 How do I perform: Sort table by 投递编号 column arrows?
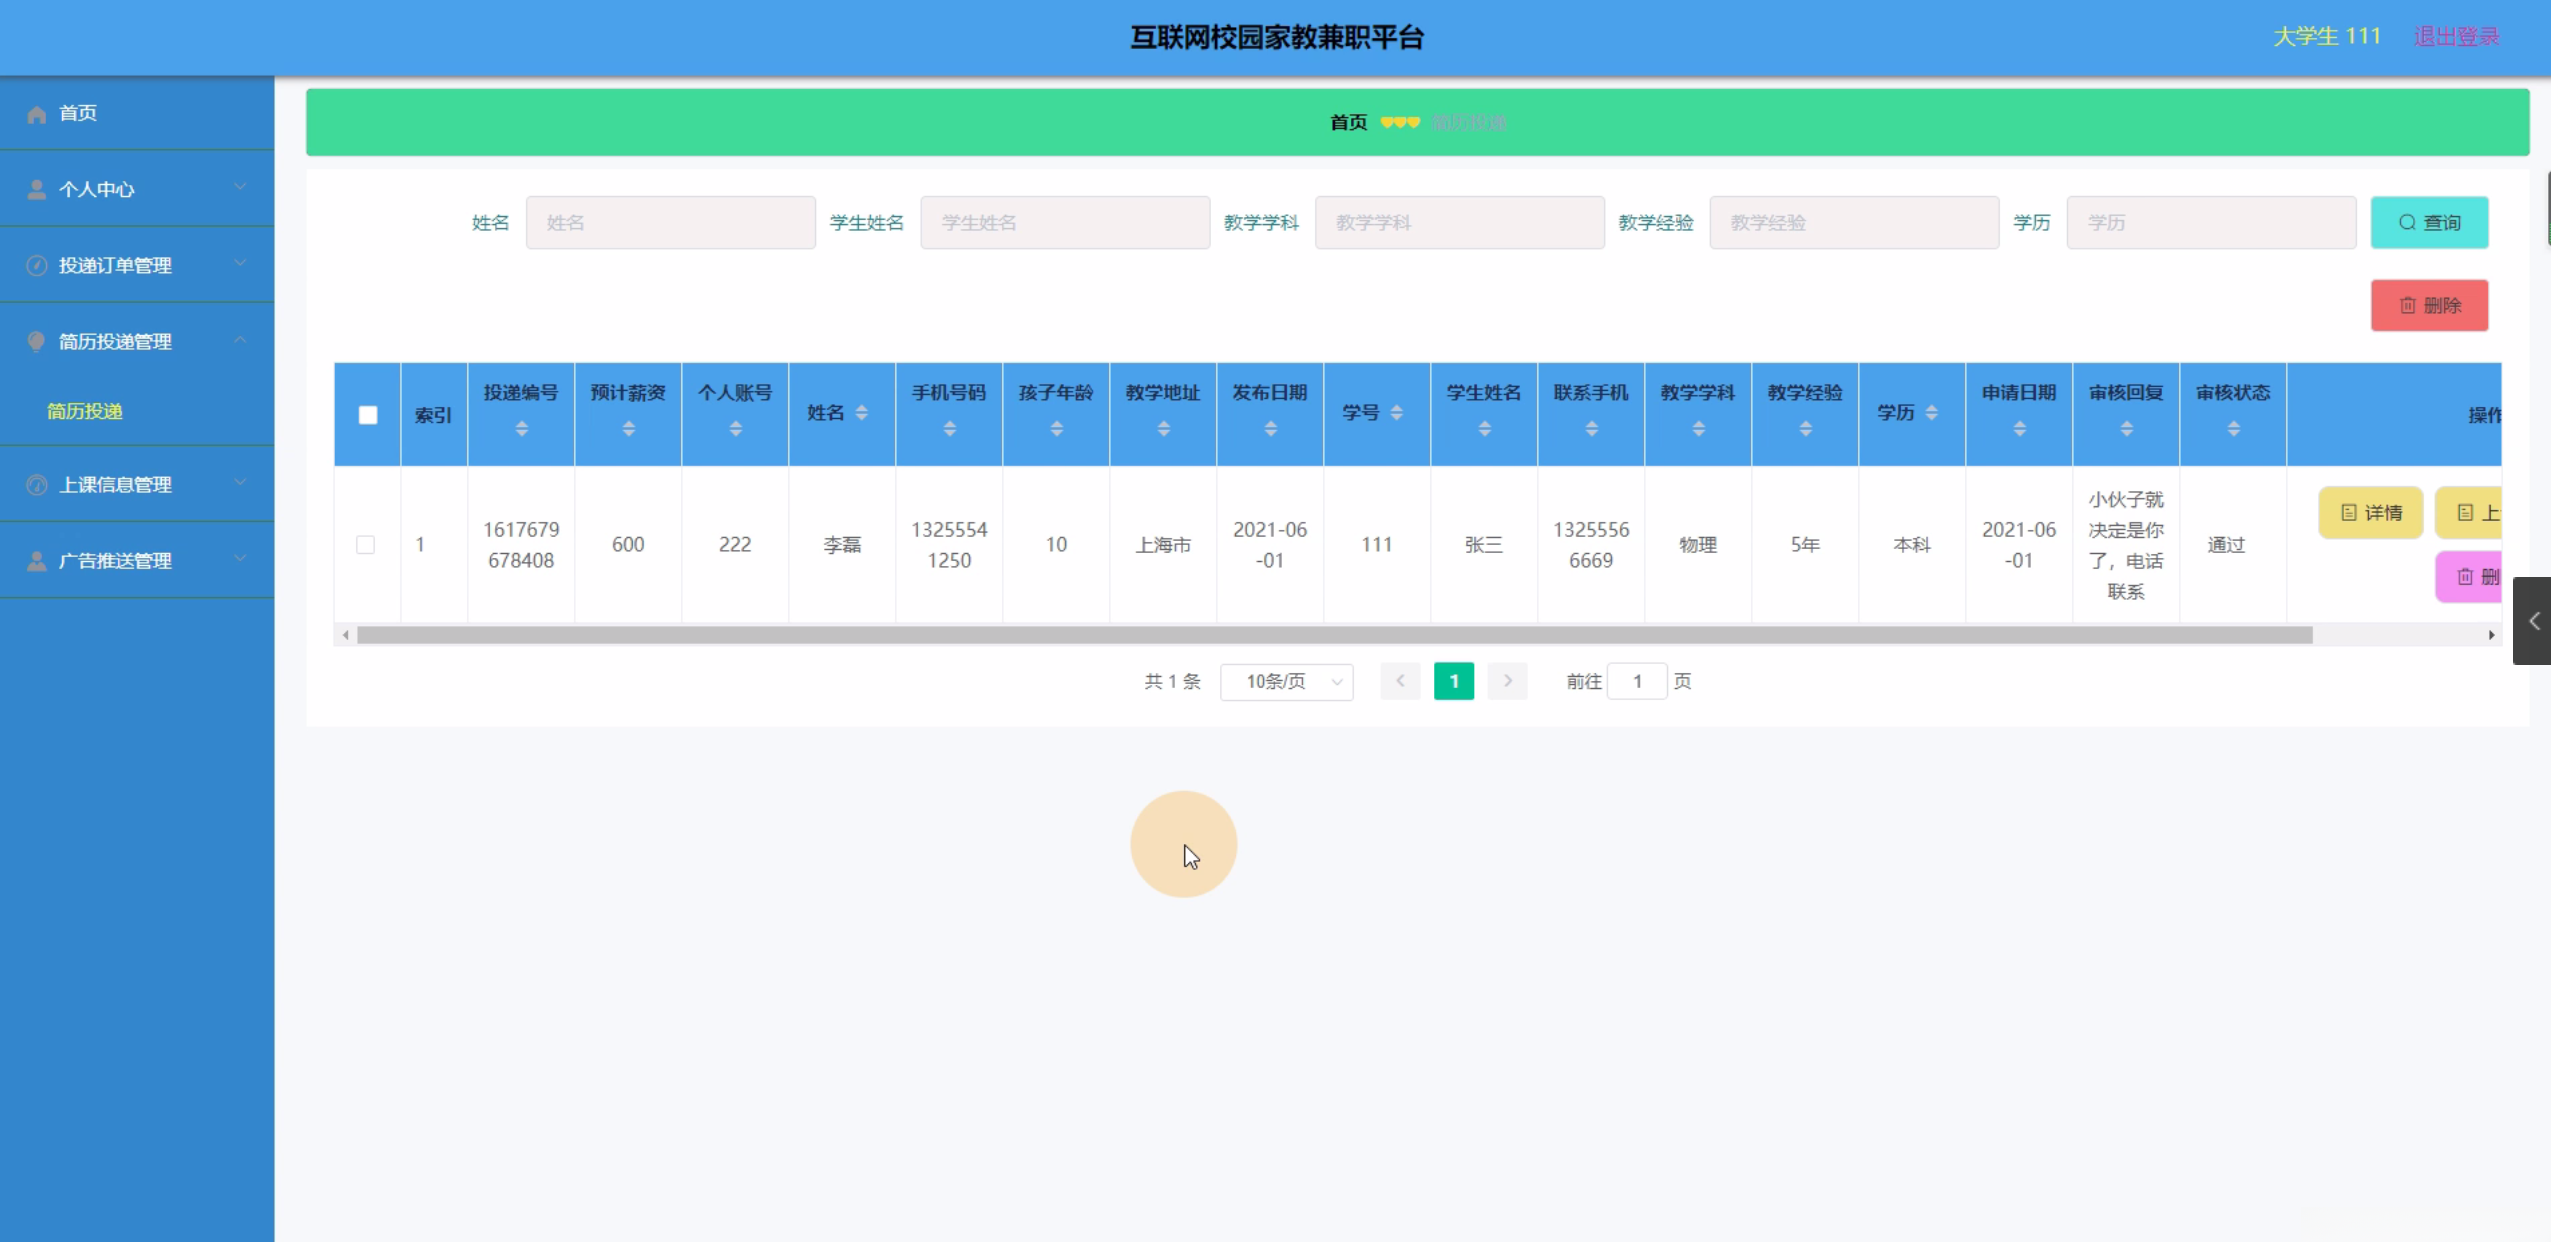tap(521, 429)
